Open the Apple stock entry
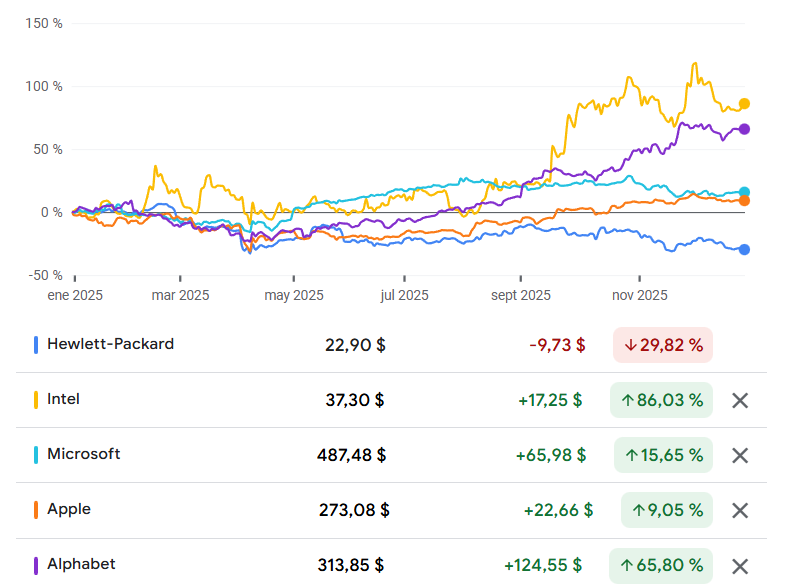The image size is (798, 587). pyautogui.click(x=68, y=509)
